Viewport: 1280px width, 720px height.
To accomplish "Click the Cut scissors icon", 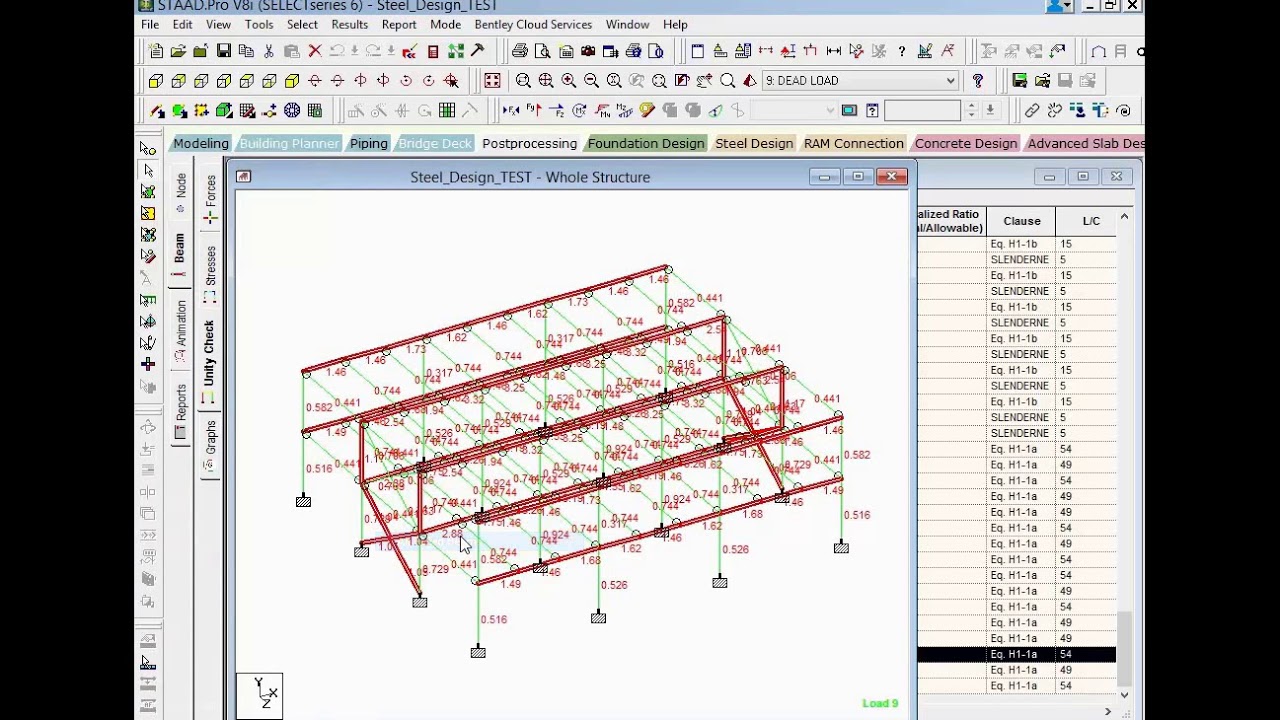I will [x=268, y=51].
